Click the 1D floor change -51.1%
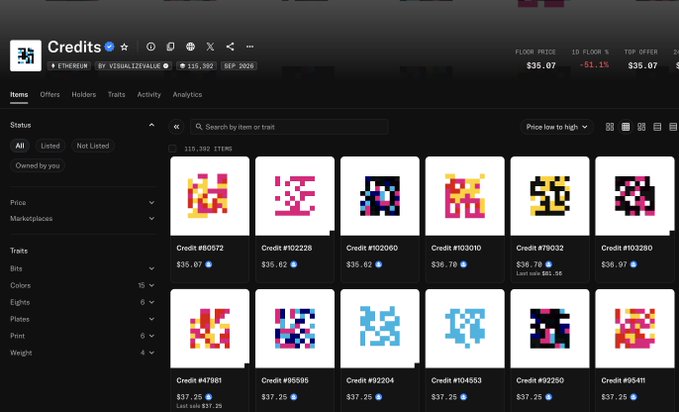This screenshot has width=679, height=412. point(594,65)
